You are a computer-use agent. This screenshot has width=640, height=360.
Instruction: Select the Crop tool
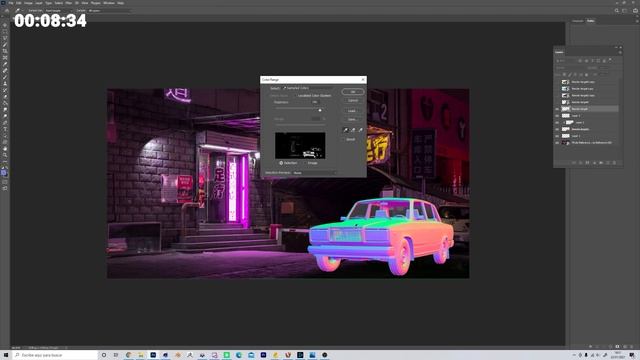click(x=5, y=51)
